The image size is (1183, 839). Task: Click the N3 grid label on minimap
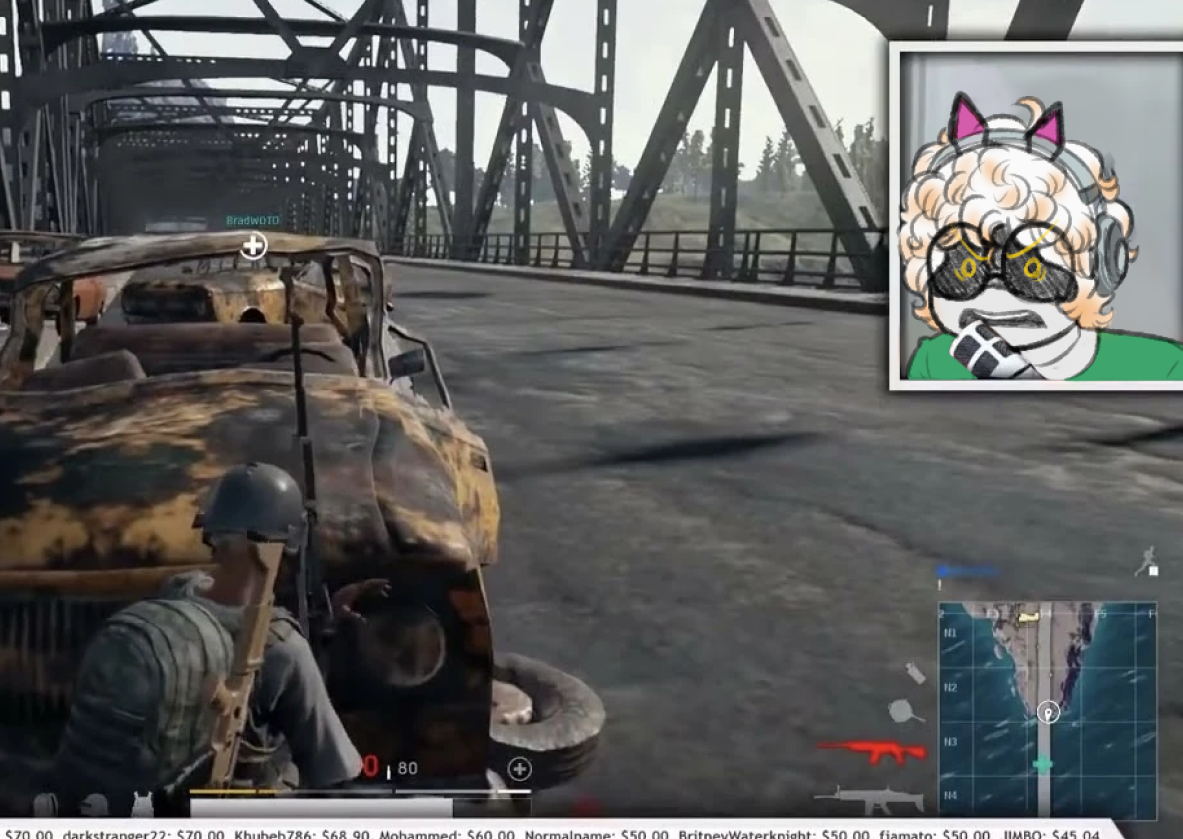click(x=950, y=742)
